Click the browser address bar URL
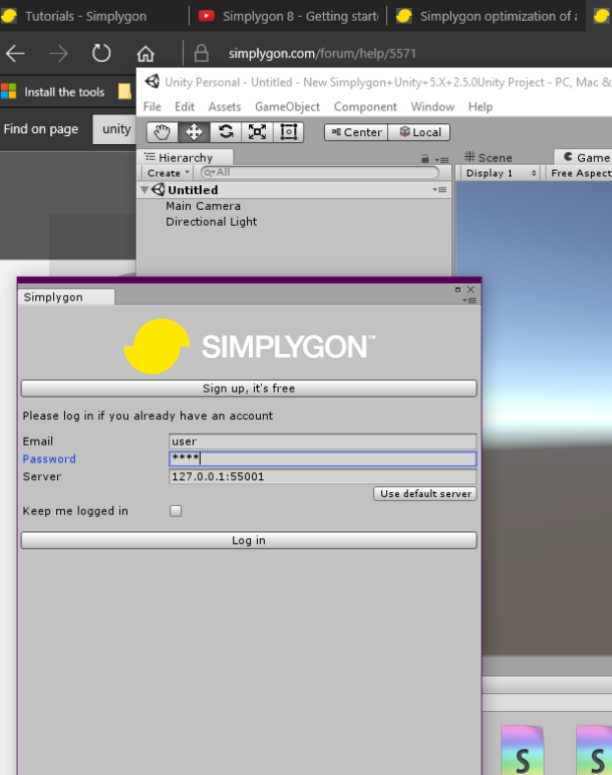The width and height of the screenshot is (612, 775). tap(322, 53)
